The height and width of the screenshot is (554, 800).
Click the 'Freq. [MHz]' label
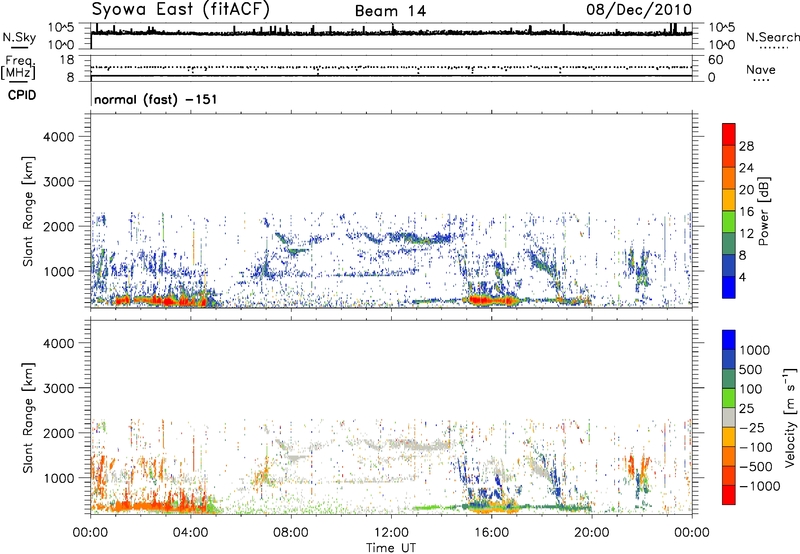tap(18, 67)
